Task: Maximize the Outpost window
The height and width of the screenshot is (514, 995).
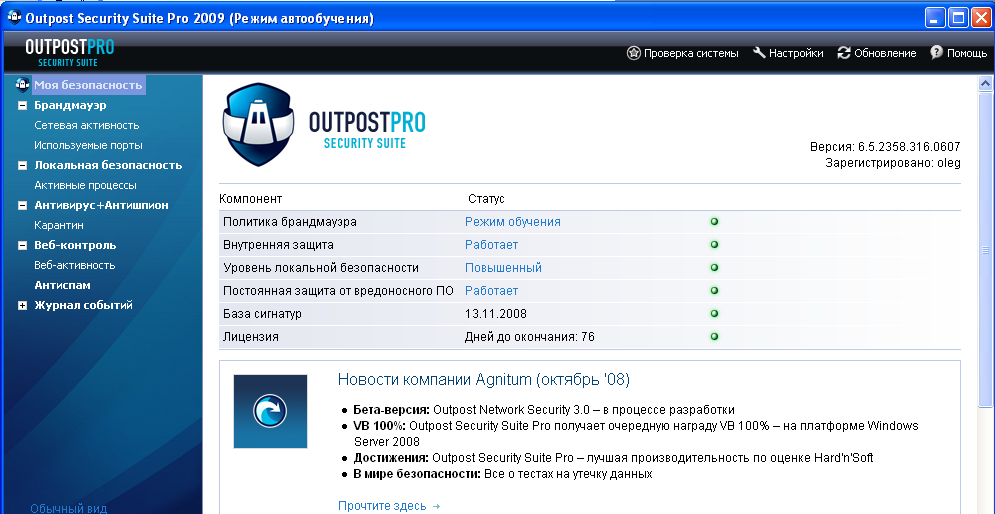Action: [958, 18]
